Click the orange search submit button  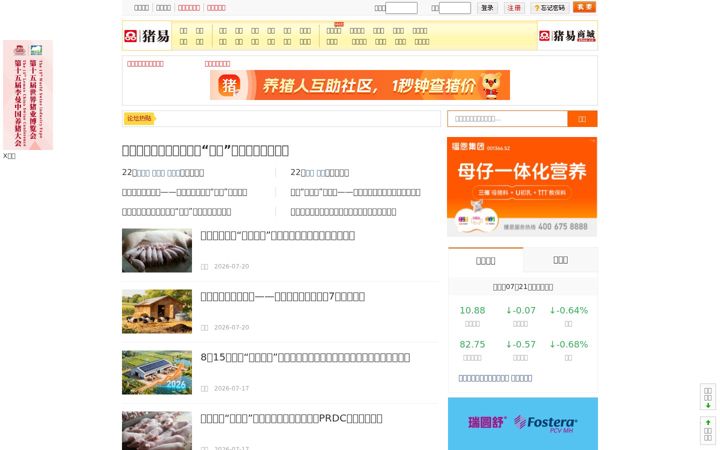coord(582,119)
